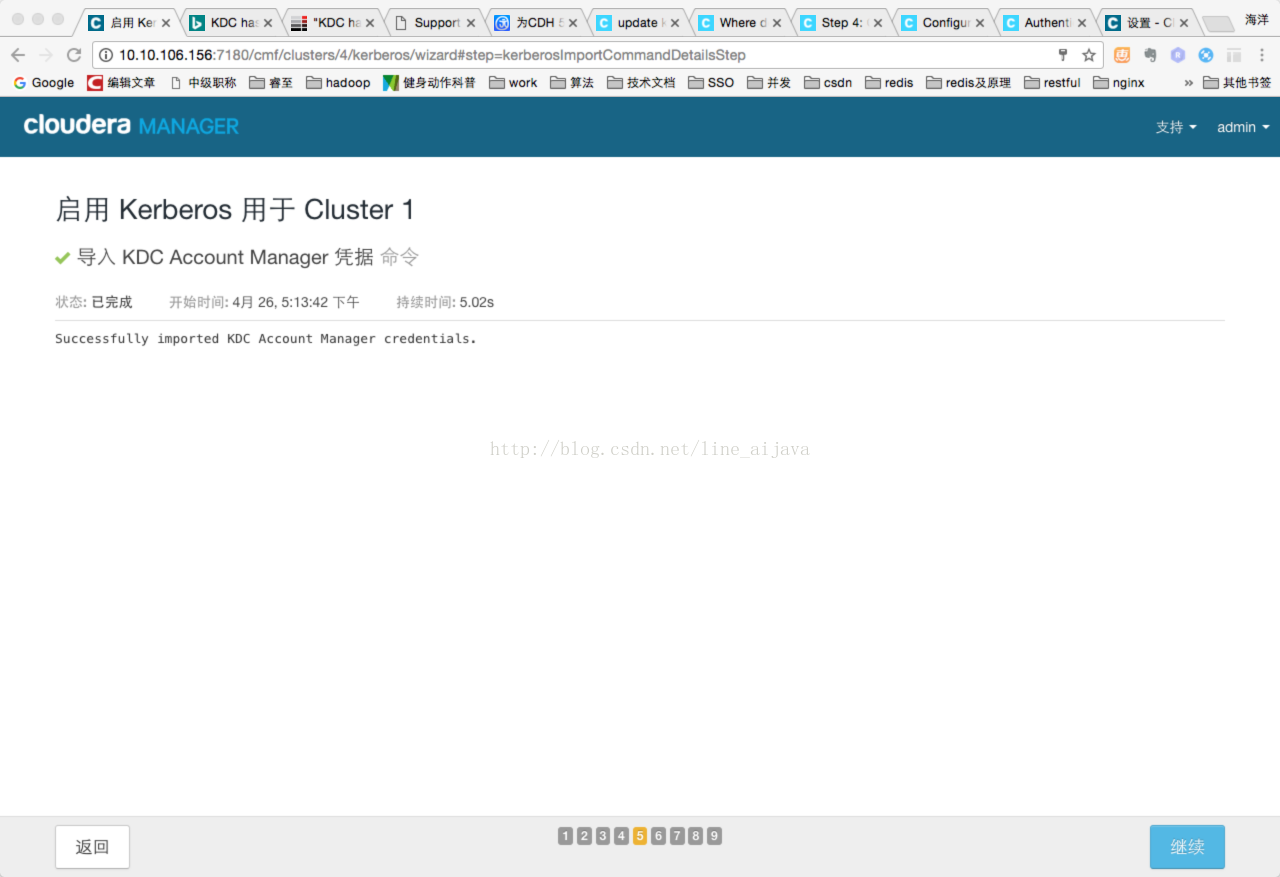Image resolution: width=1280 pixels, height=877 pixels.
Task: Click the blue round extension icon
Action: point(1206,55)
